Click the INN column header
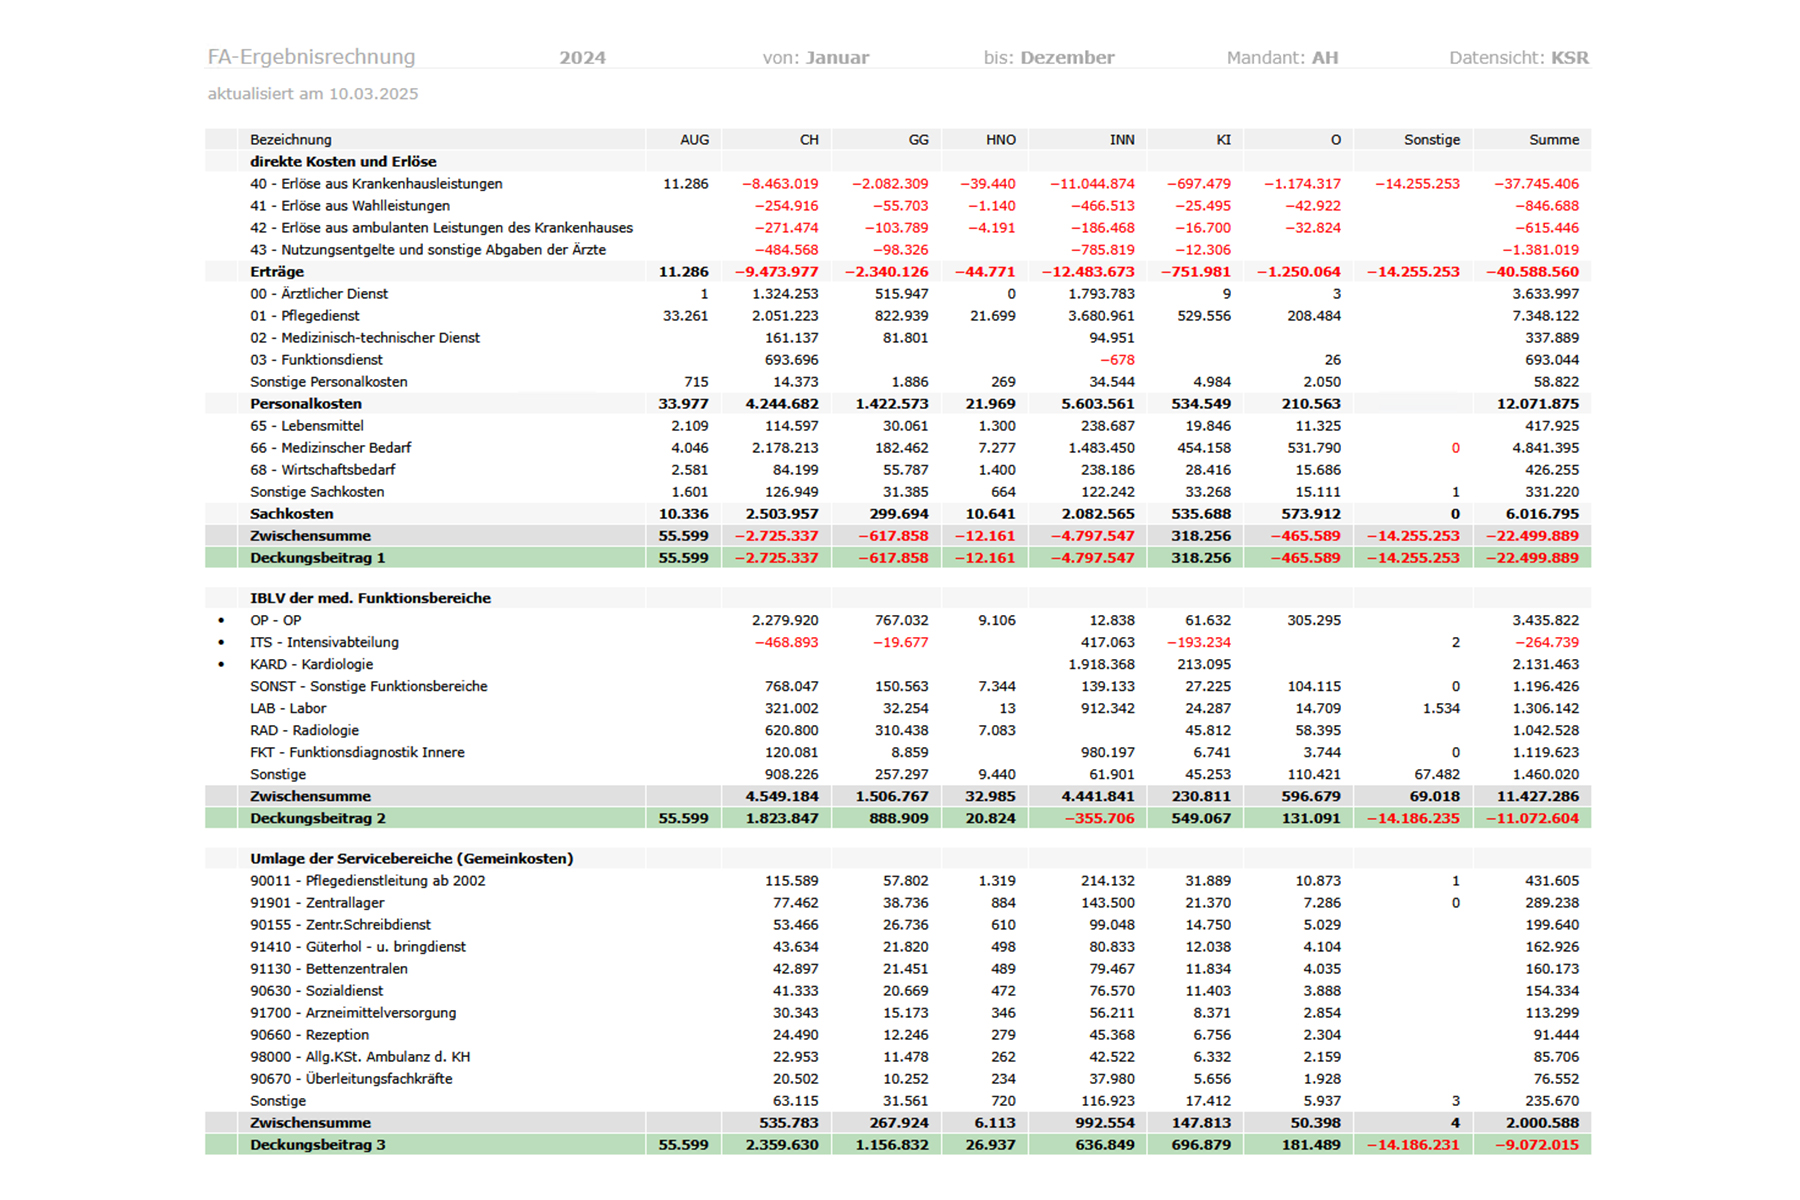The width and height of the screenshot is (1800, 1200). 1122,140
